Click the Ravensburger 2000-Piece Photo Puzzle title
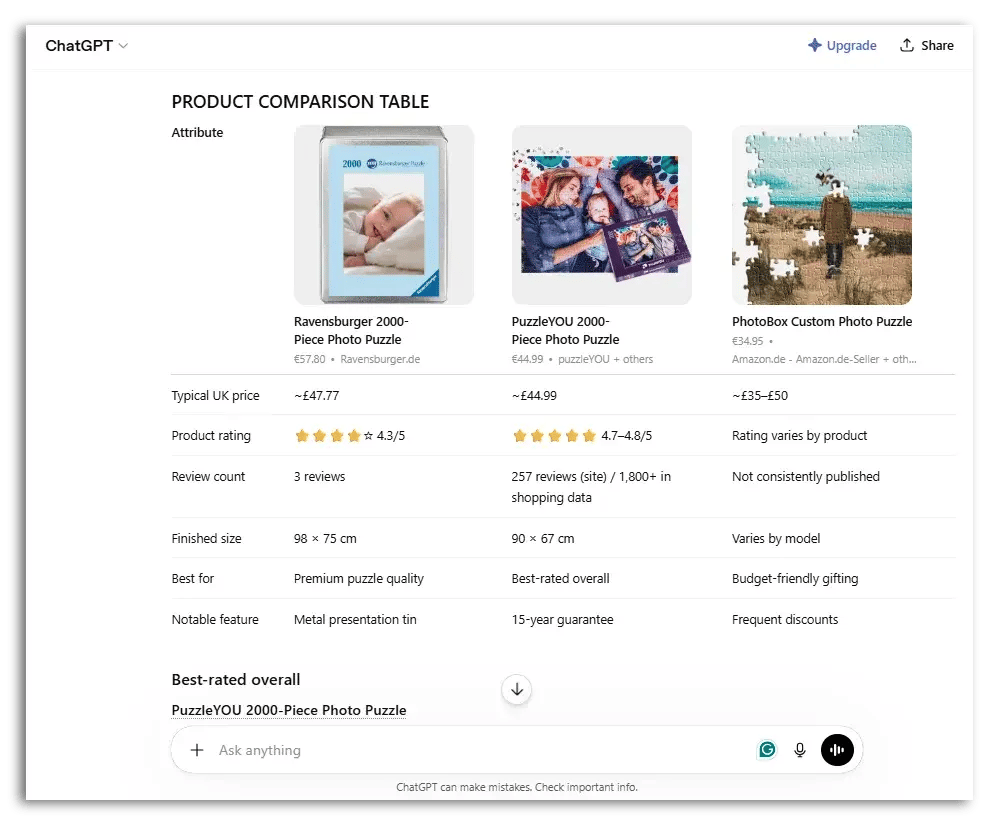This screenshot has height=825, width=1000. 351,330
